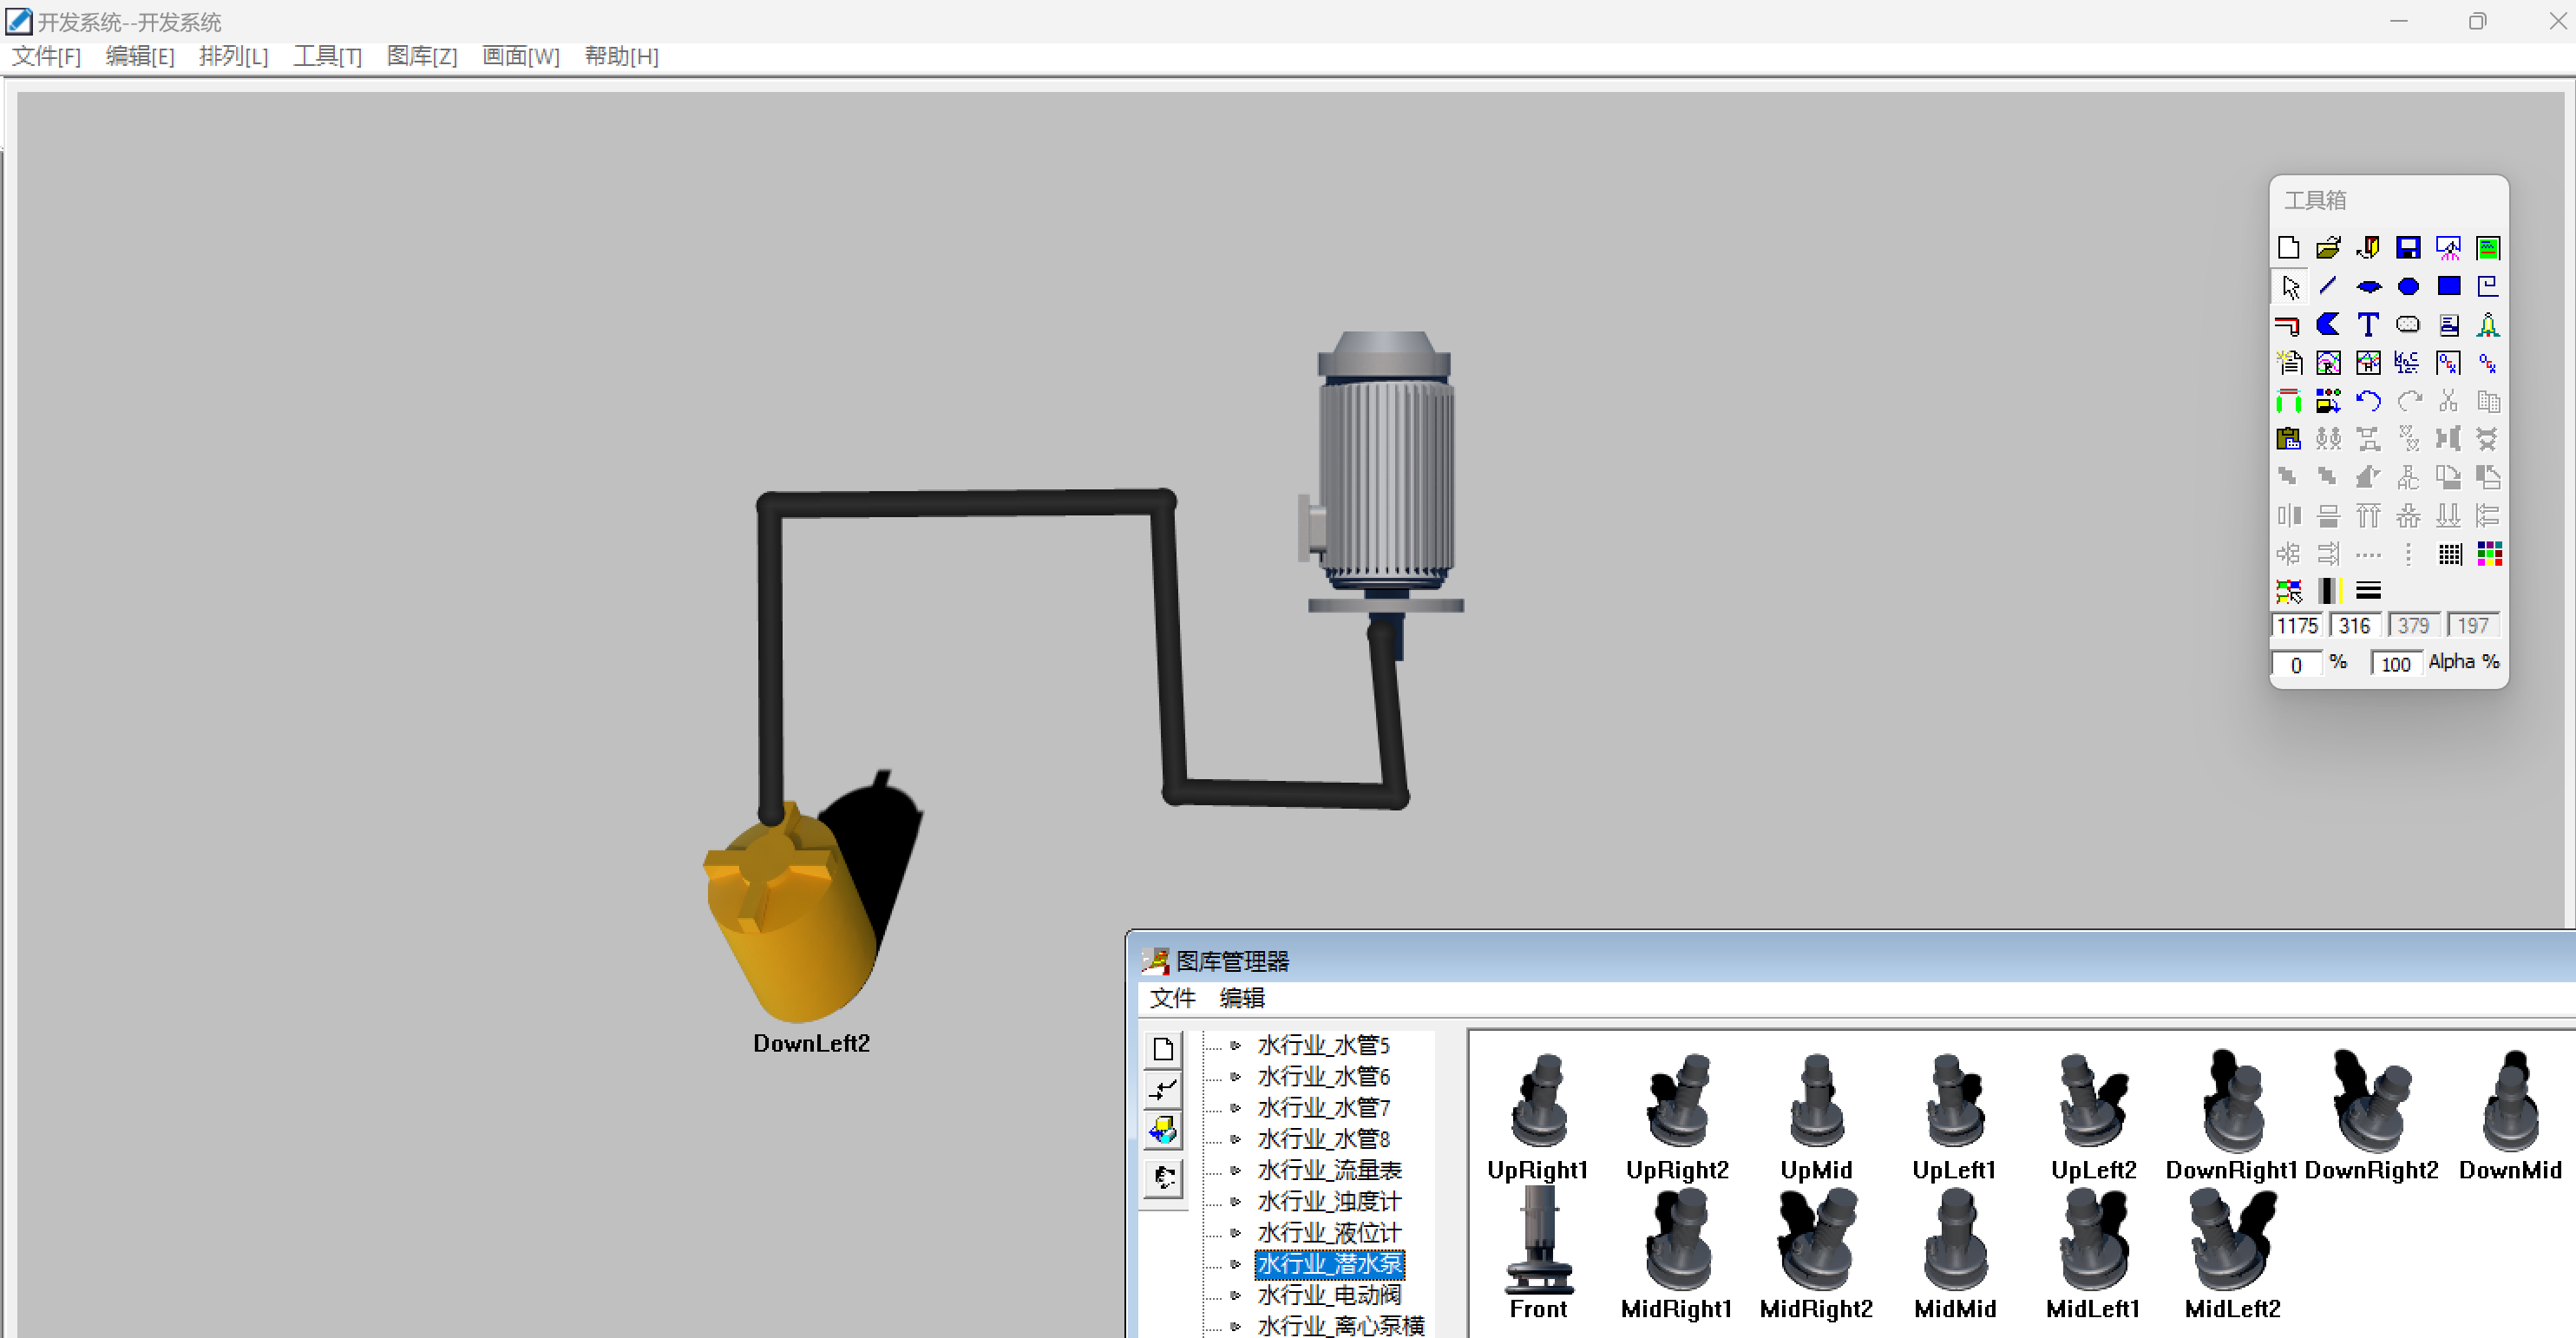
Task: Click the paste clipboard icon in toolbox
Action: tap(2288, 440)
